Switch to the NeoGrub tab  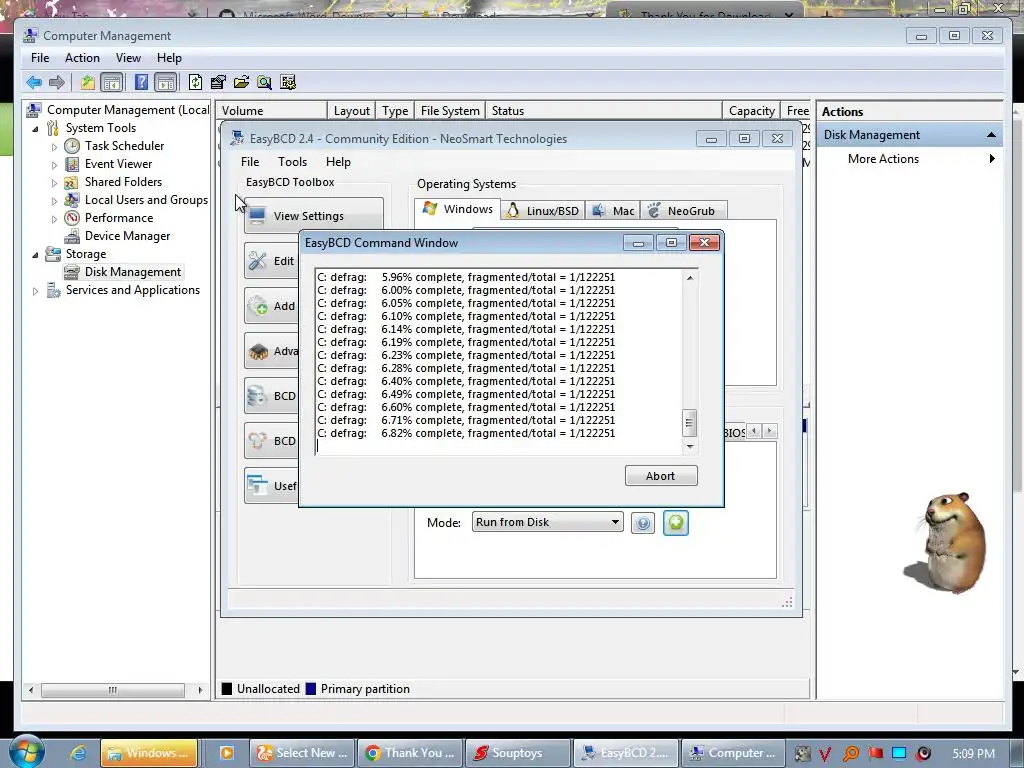click(x=683, y=211)
